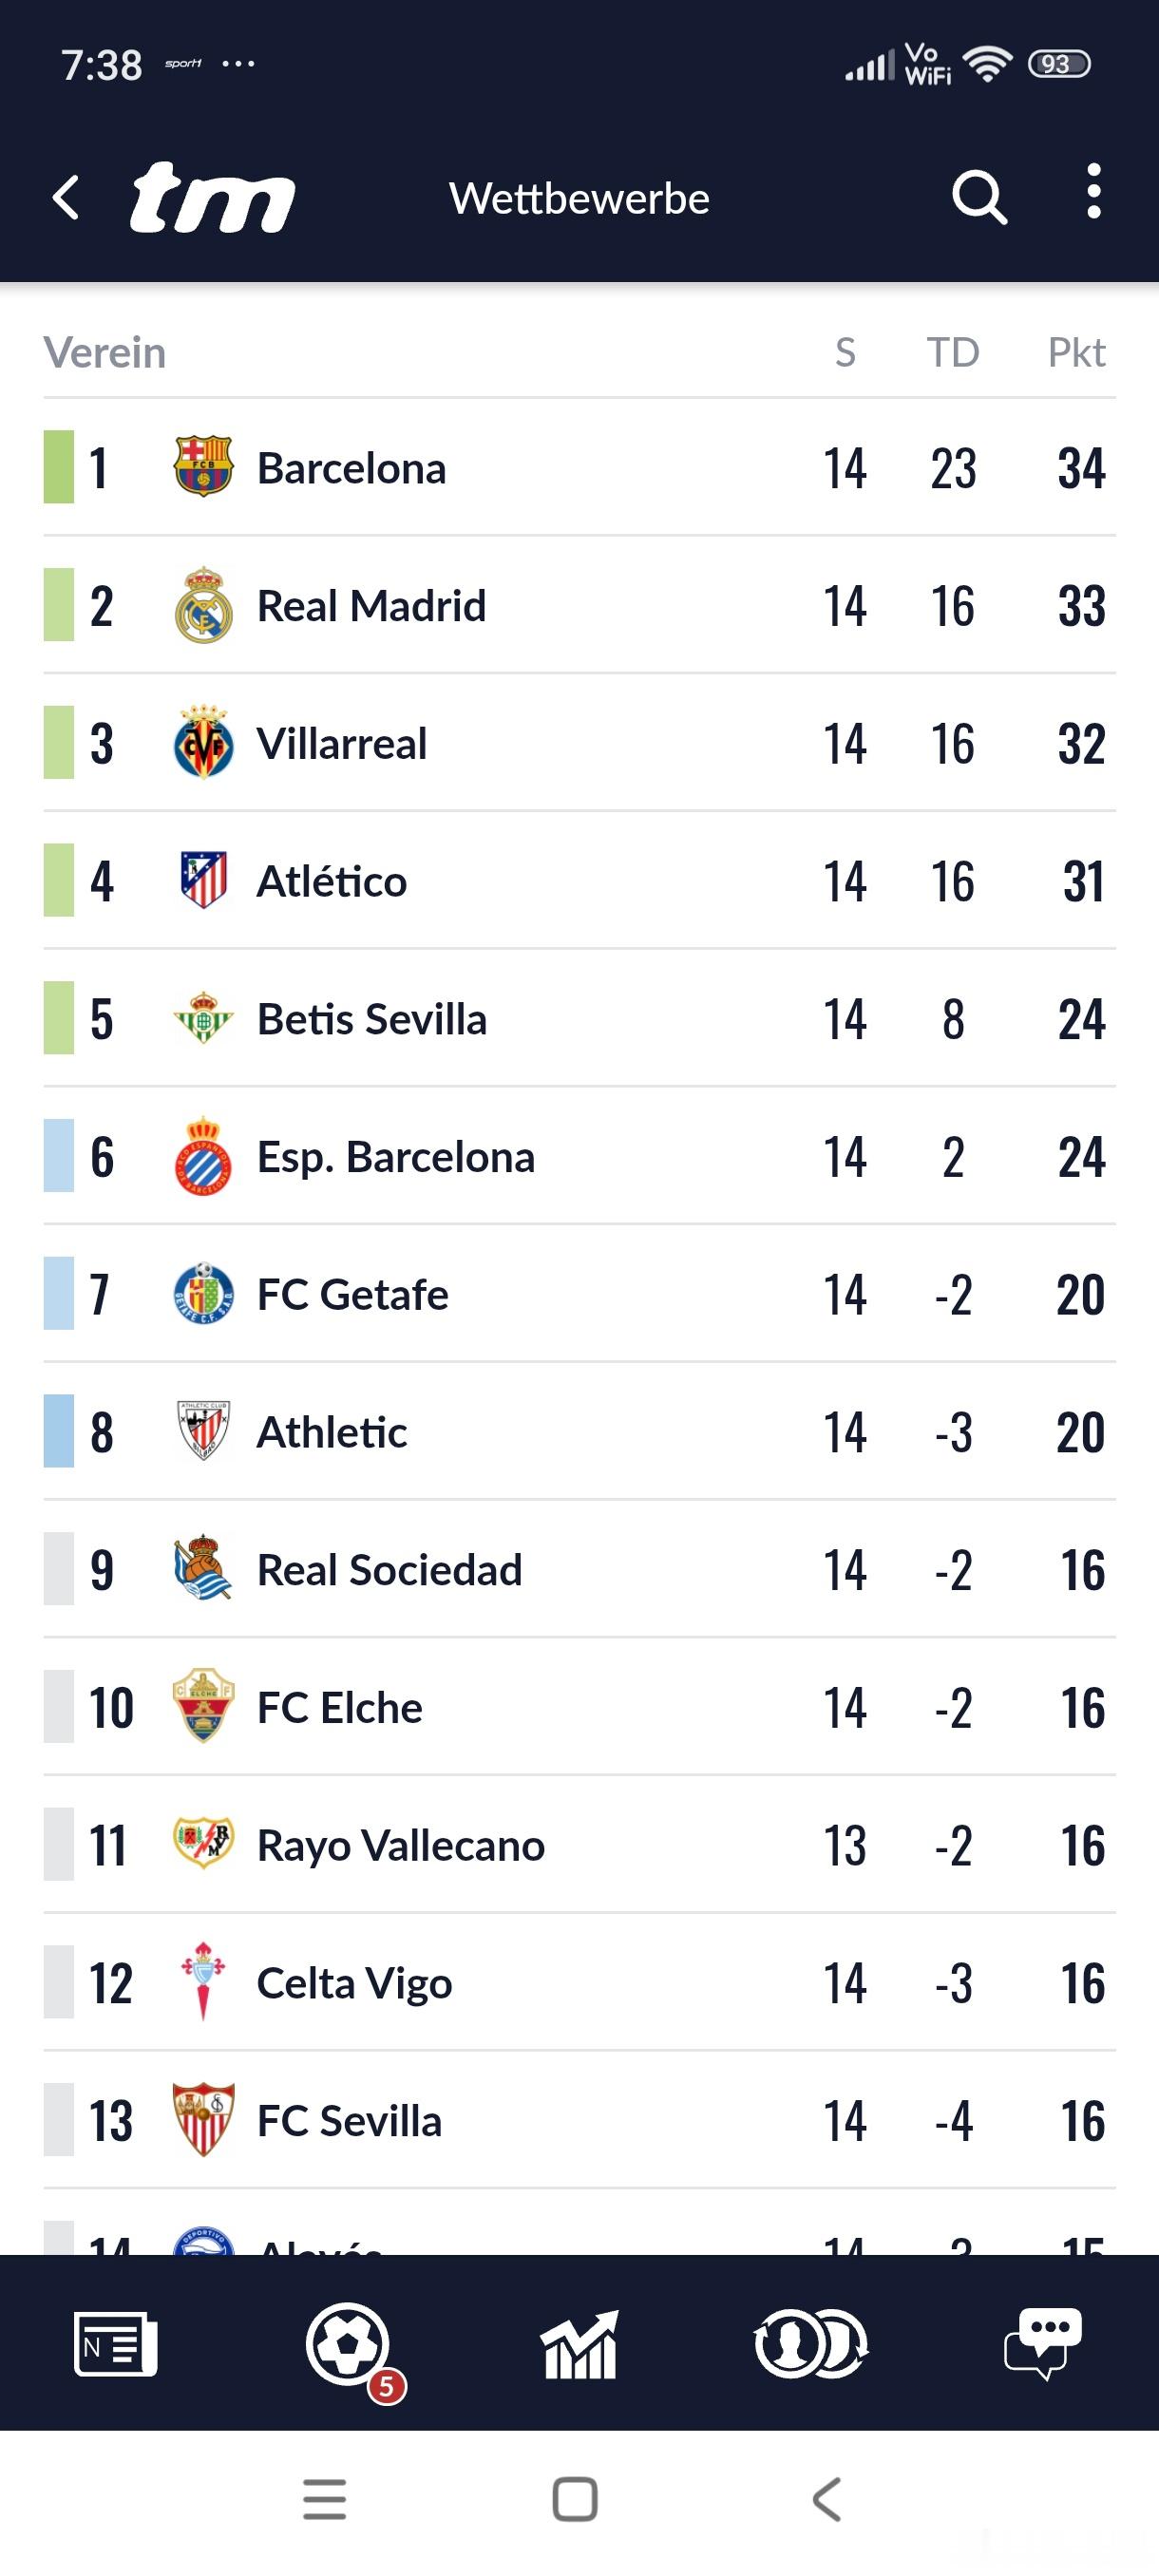Open the market values chart icon
The height and width of the screenshot is (2576, 1159).
579,2343
